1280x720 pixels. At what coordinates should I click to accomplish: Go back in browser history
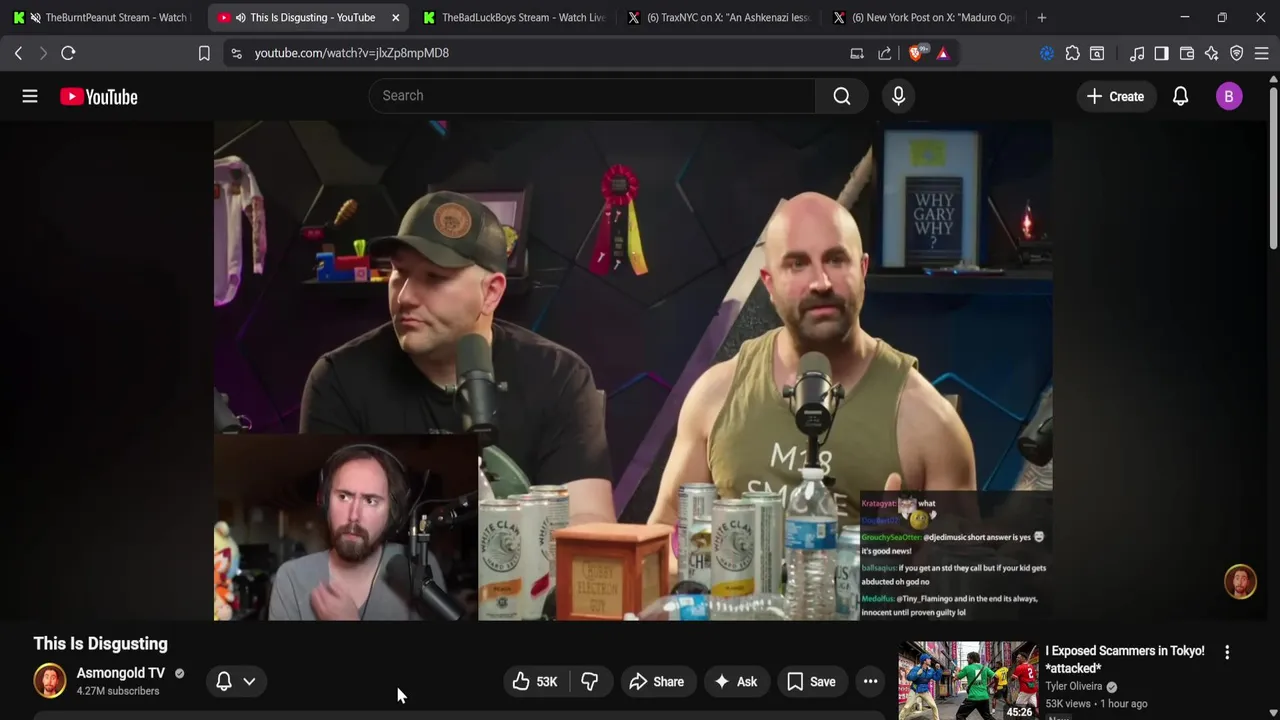coord(18,53)
